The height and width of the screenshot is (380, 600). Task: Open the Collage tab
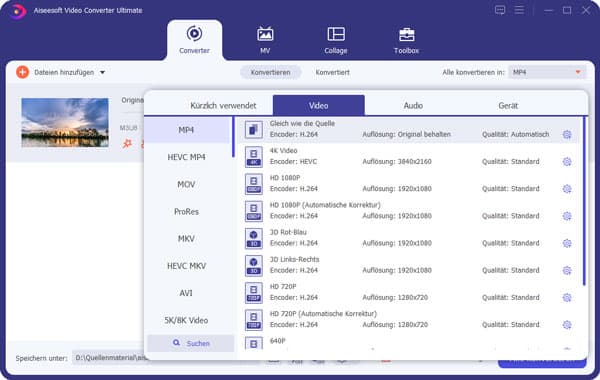click(336, 40)
